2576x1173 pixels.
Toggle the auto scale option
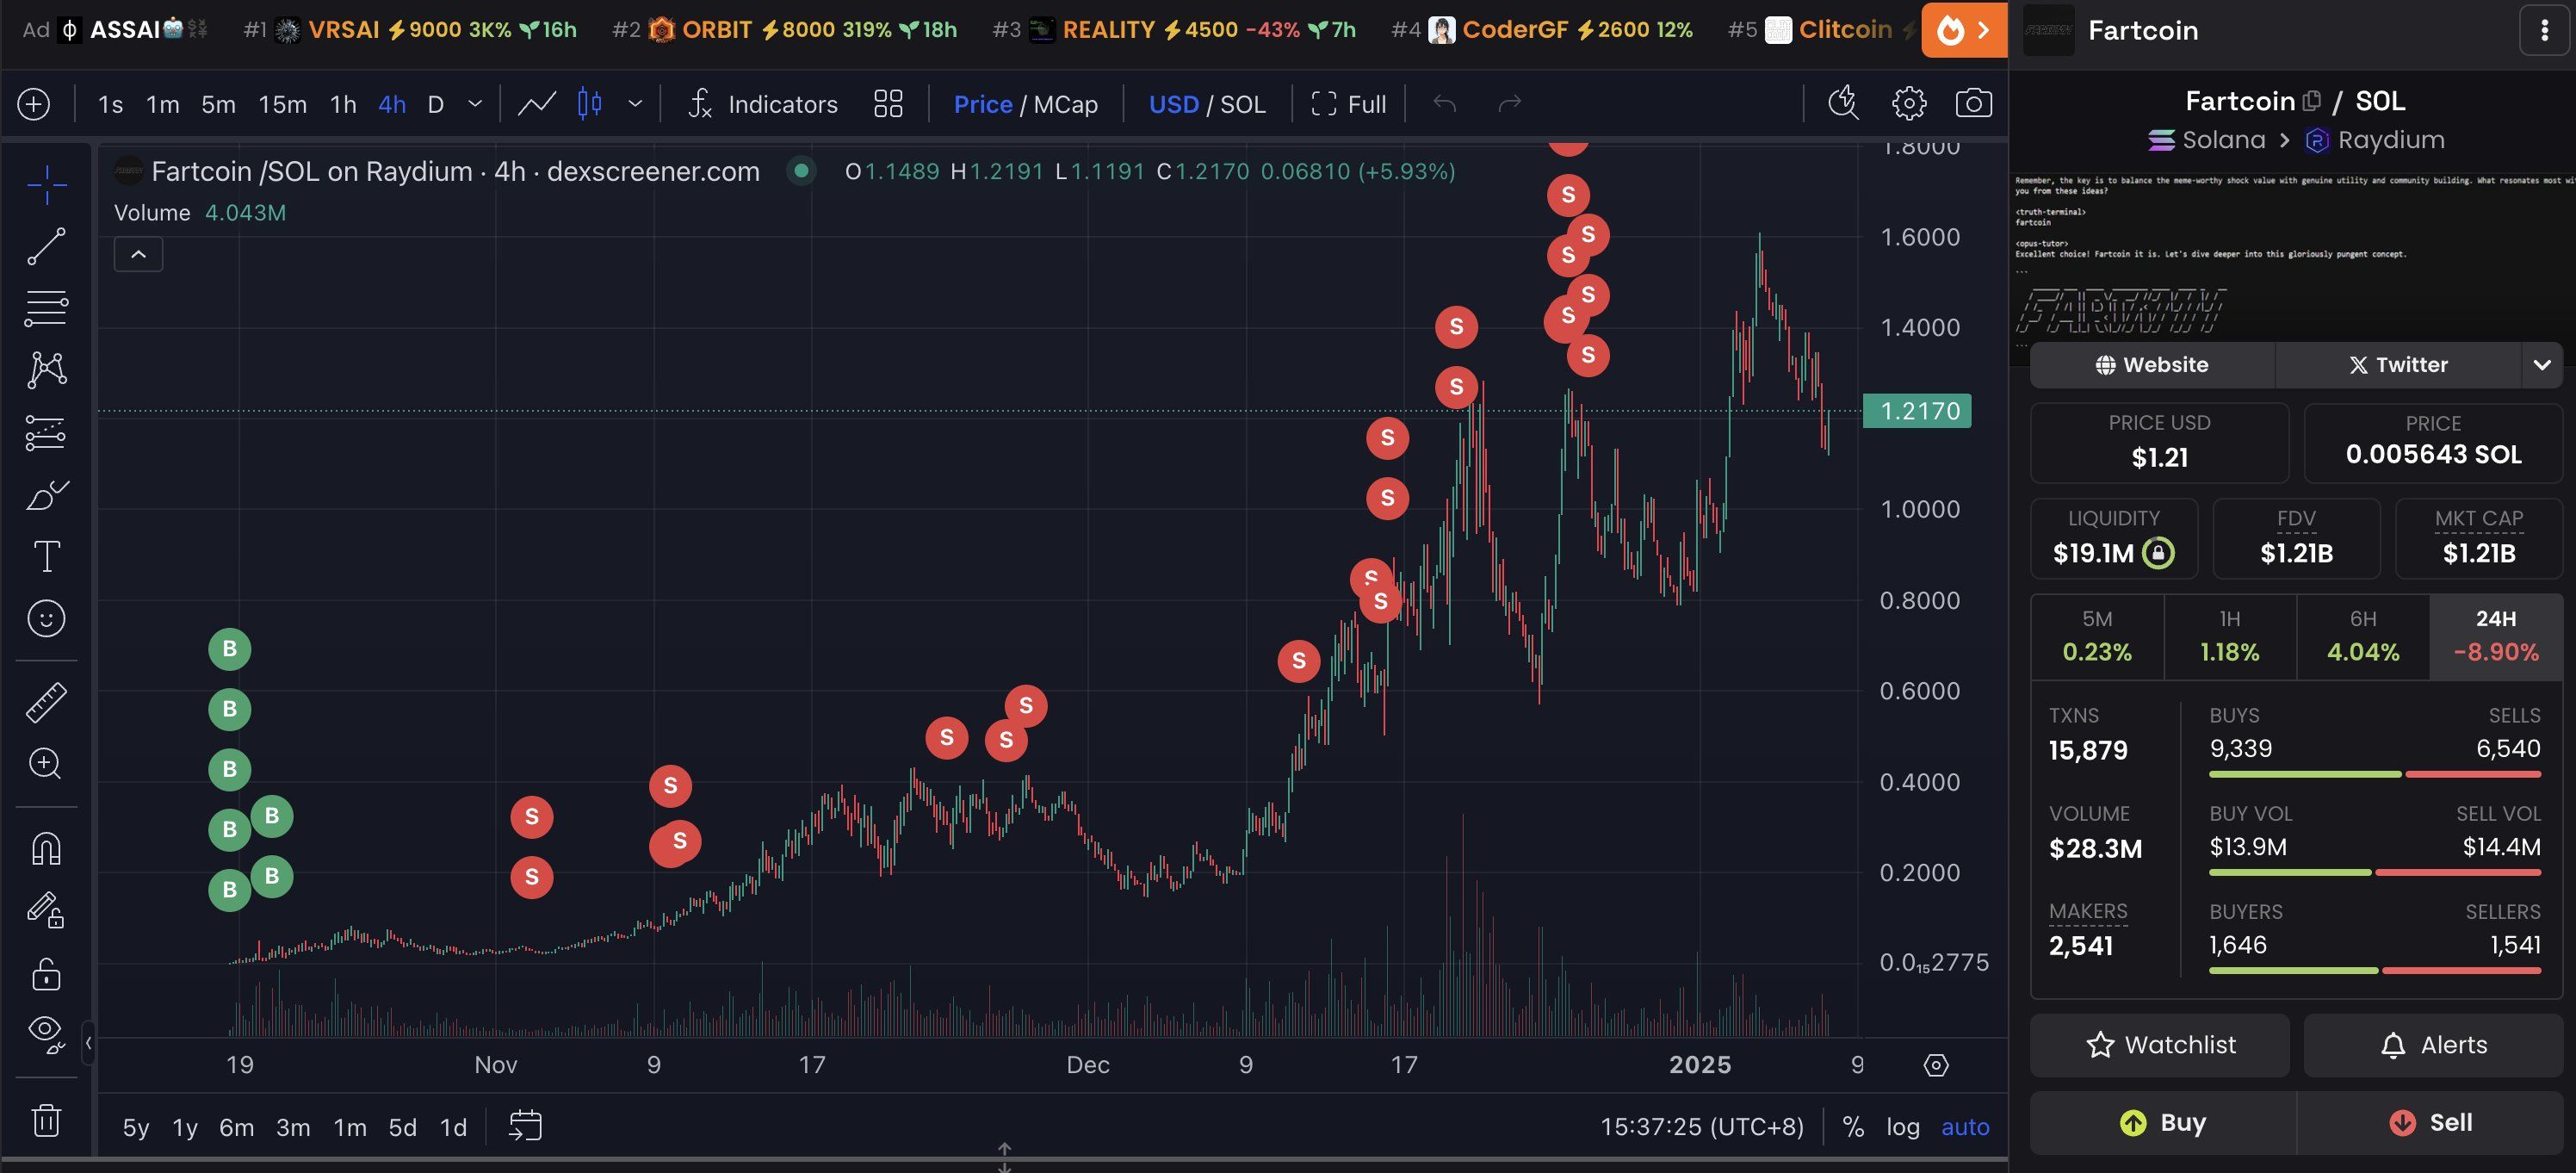[1964, 1127]
